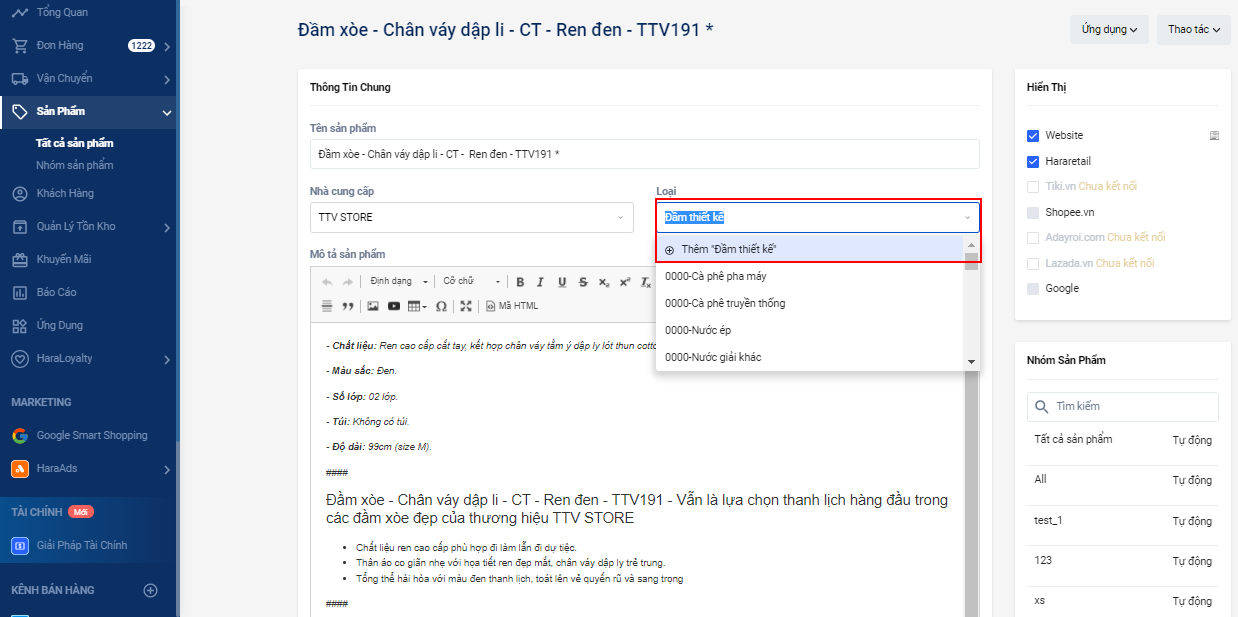The image size is (1238, 617).
Task: Toggle the Lazada.vn checkbox
Action: point(1033,263)
